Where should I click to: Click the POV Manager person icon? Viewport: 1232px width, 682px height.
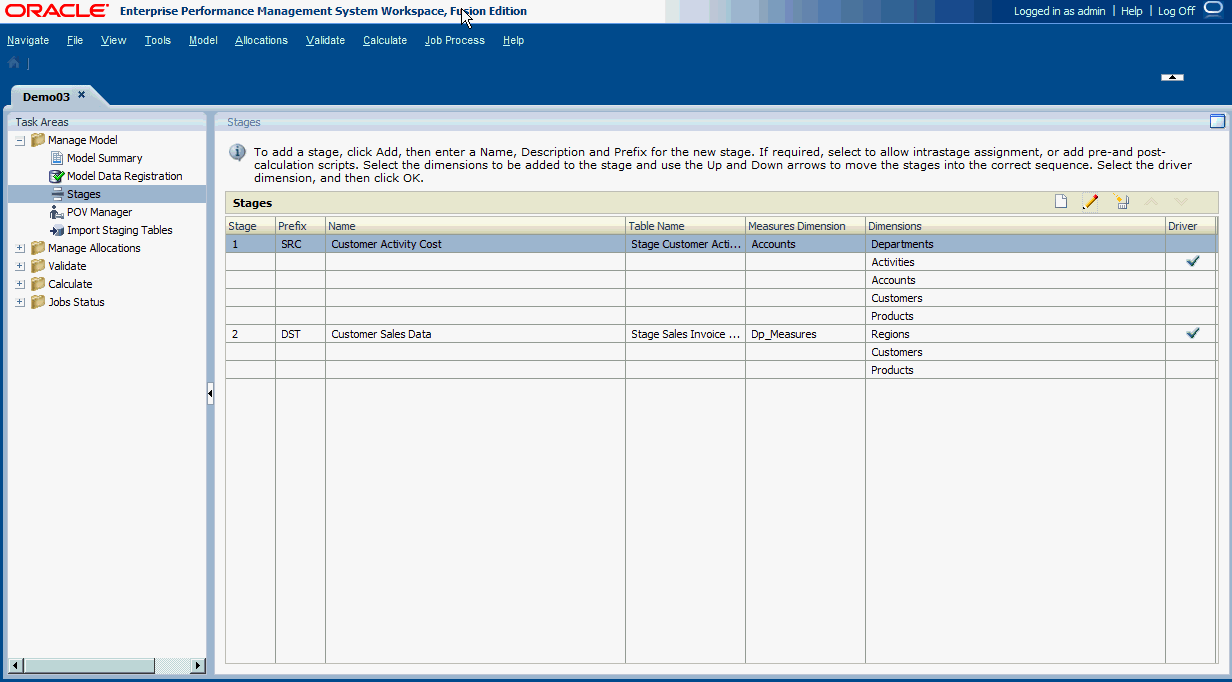pyautogui.click(x=57, y=212)
